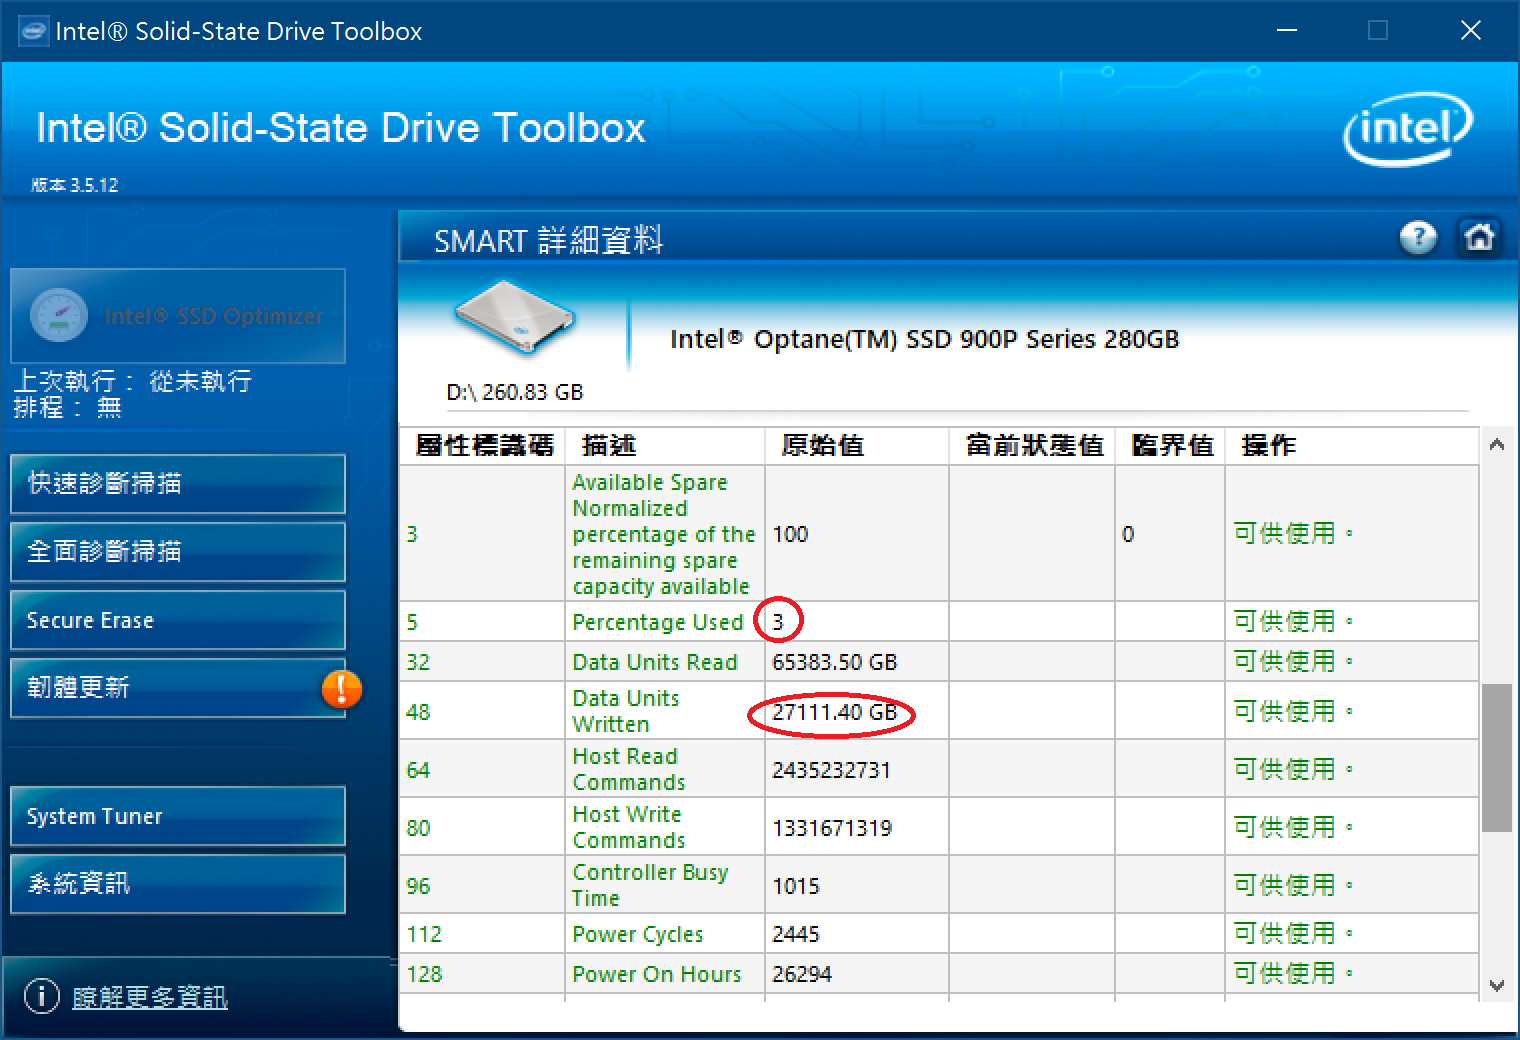This screenshot has width=1520, height=1040.
Task: Click the scrollbar down arrow in SMART table
Action: pyautogui.click(x=1496, y=985)
